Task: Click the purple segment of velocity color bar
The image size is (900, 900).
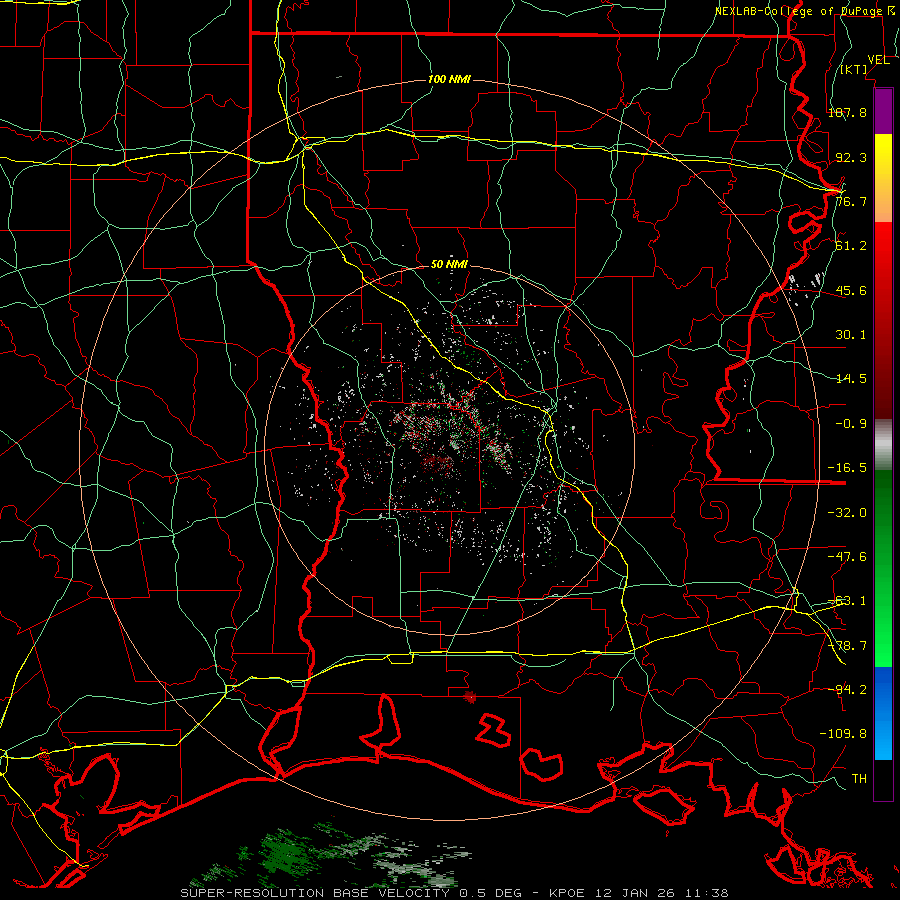Action: coord(883,111)
